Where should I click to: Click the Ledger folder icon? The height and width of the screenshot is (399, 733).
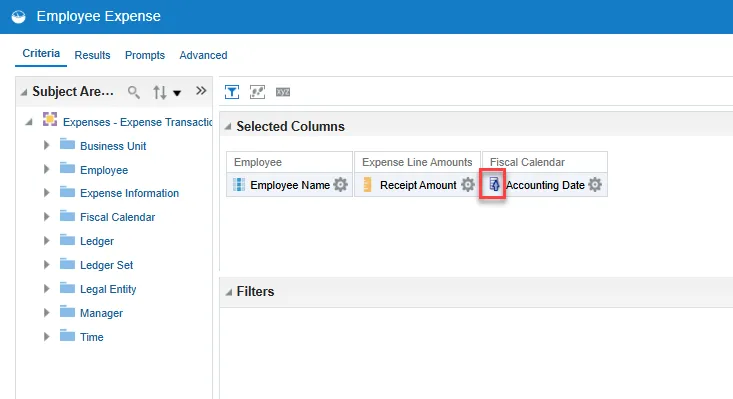tap(67, 240)
